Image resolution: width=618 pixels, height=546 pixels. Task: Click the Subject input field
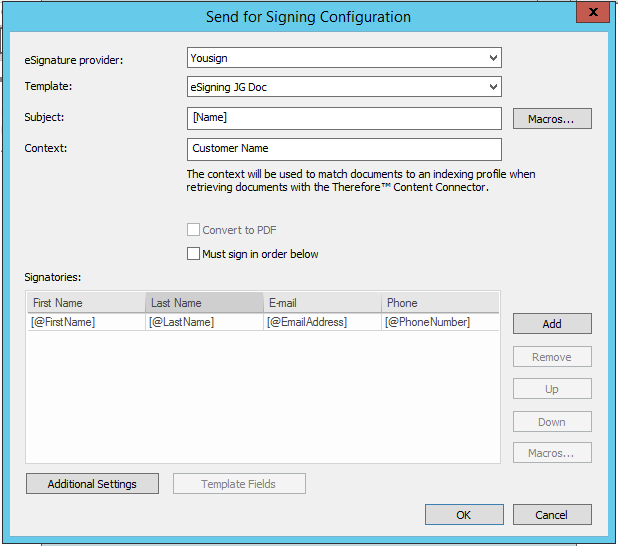click(344, 118)
